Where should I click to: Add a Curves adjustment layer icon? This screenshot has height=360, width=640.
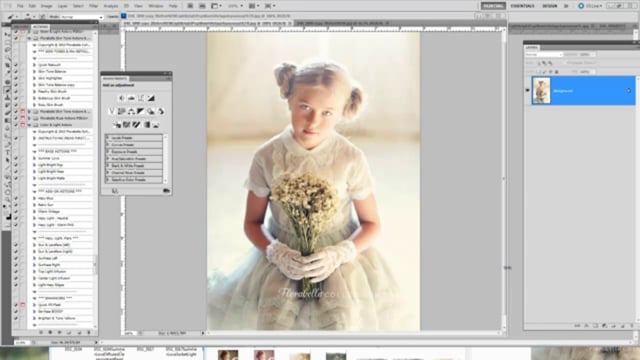tap(141, 98)
